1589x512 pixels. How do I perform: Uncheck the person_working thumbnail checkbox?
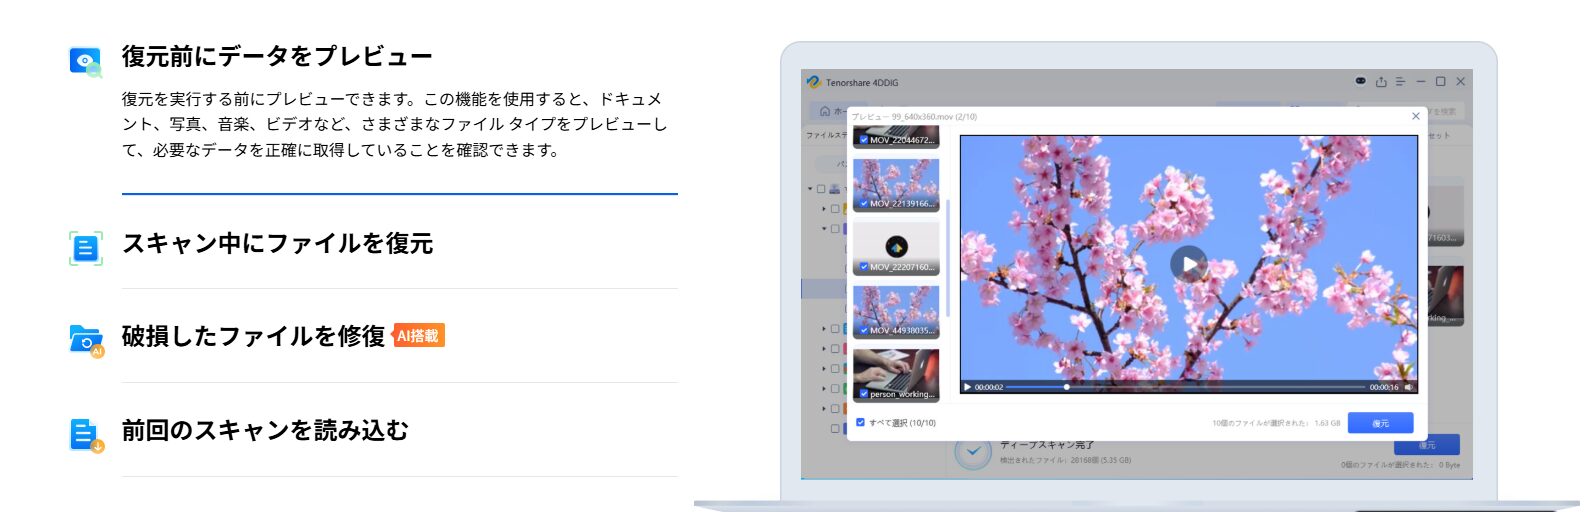point(864,394)
